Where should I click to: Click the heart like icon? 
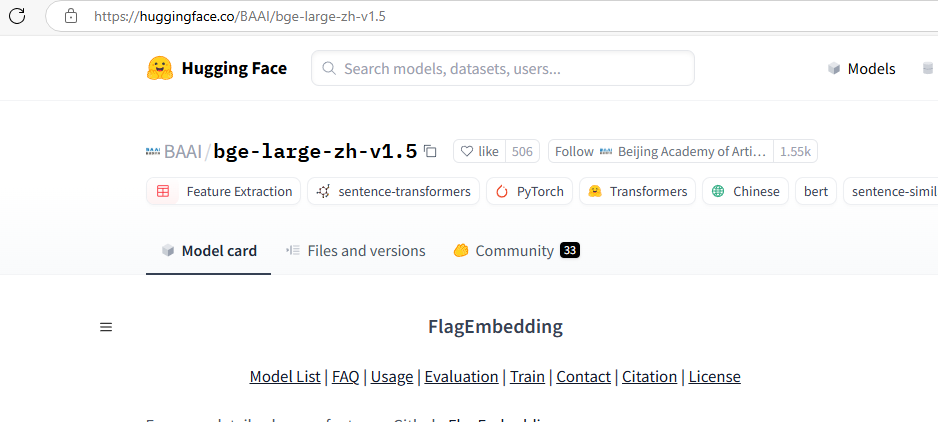point(467,151)
